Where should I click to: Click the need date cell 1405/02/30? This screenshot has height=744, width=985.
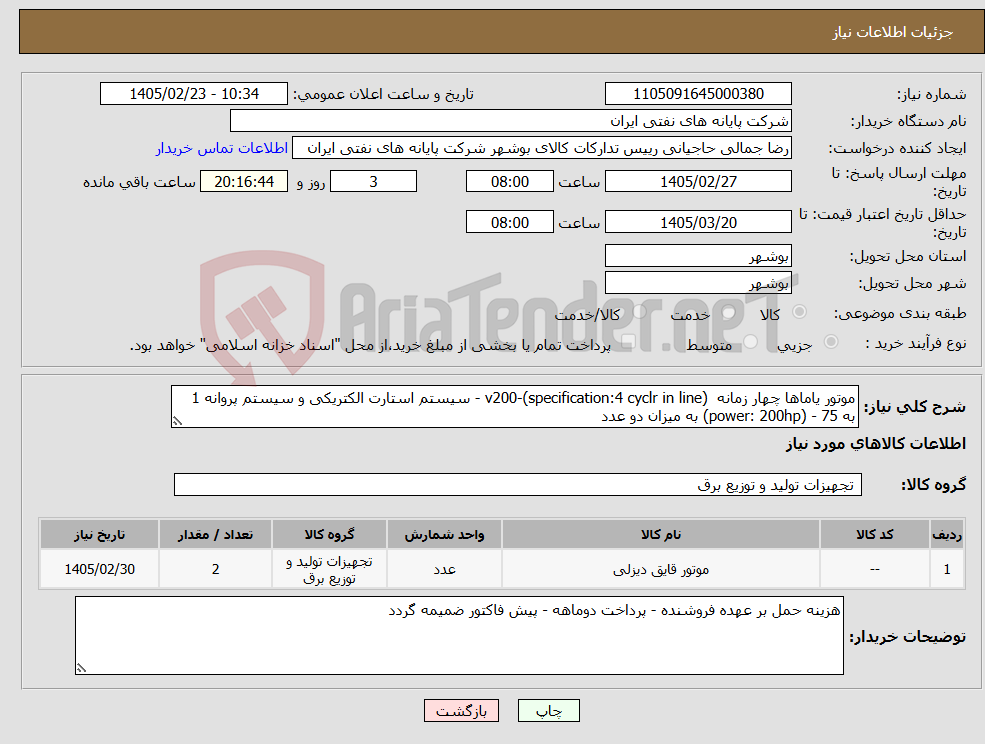[99, 569]
